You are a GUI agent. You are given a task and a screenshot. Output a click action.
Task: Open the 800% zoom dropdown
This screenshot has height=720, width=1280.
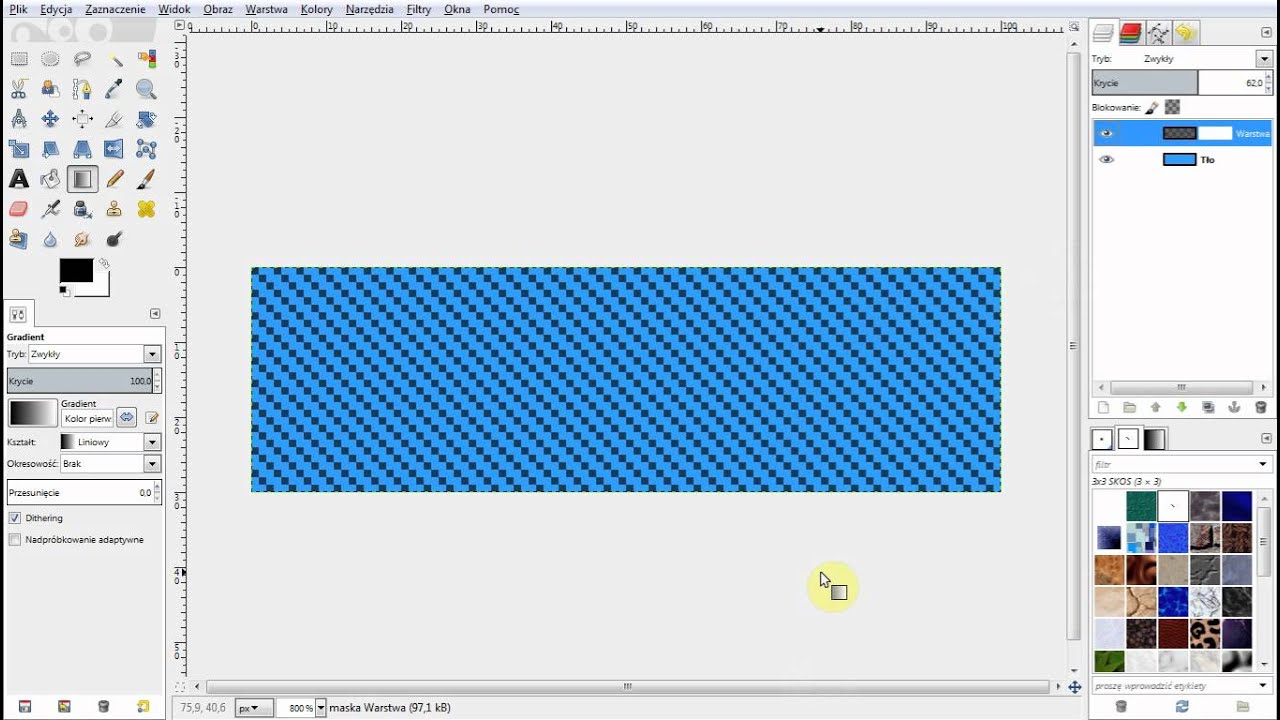coord(320,708)
